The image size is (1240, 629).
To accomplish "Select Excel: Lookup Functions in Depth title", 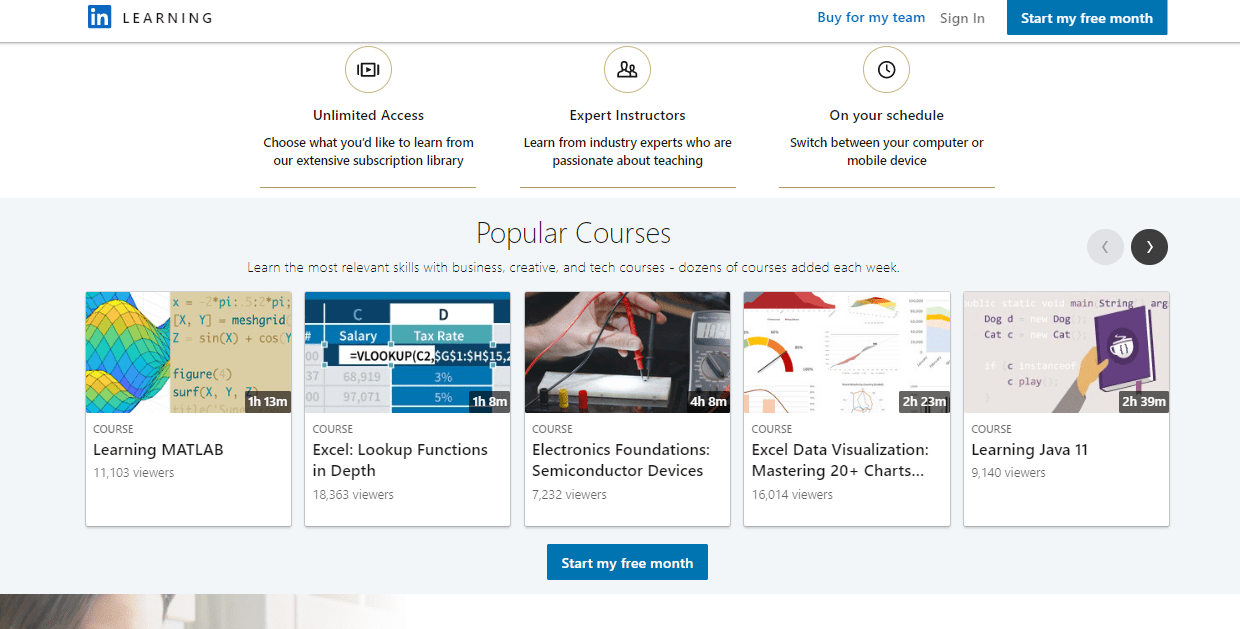I will point(400,460).
